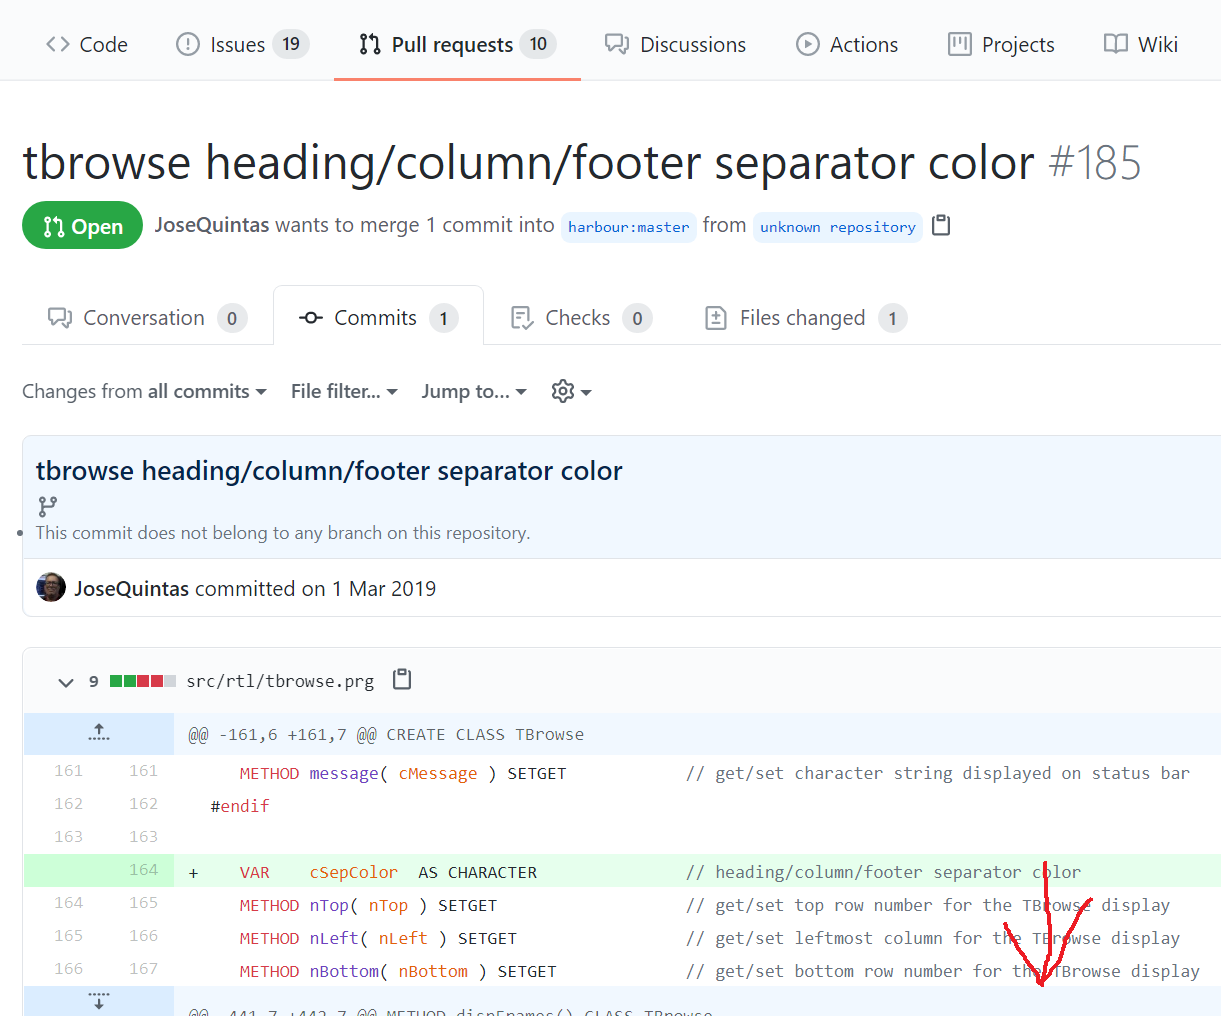The height and width of the screenshot is (1016, 1221).
Task: Click the diff settings gear icon
Action: [570, 391]
